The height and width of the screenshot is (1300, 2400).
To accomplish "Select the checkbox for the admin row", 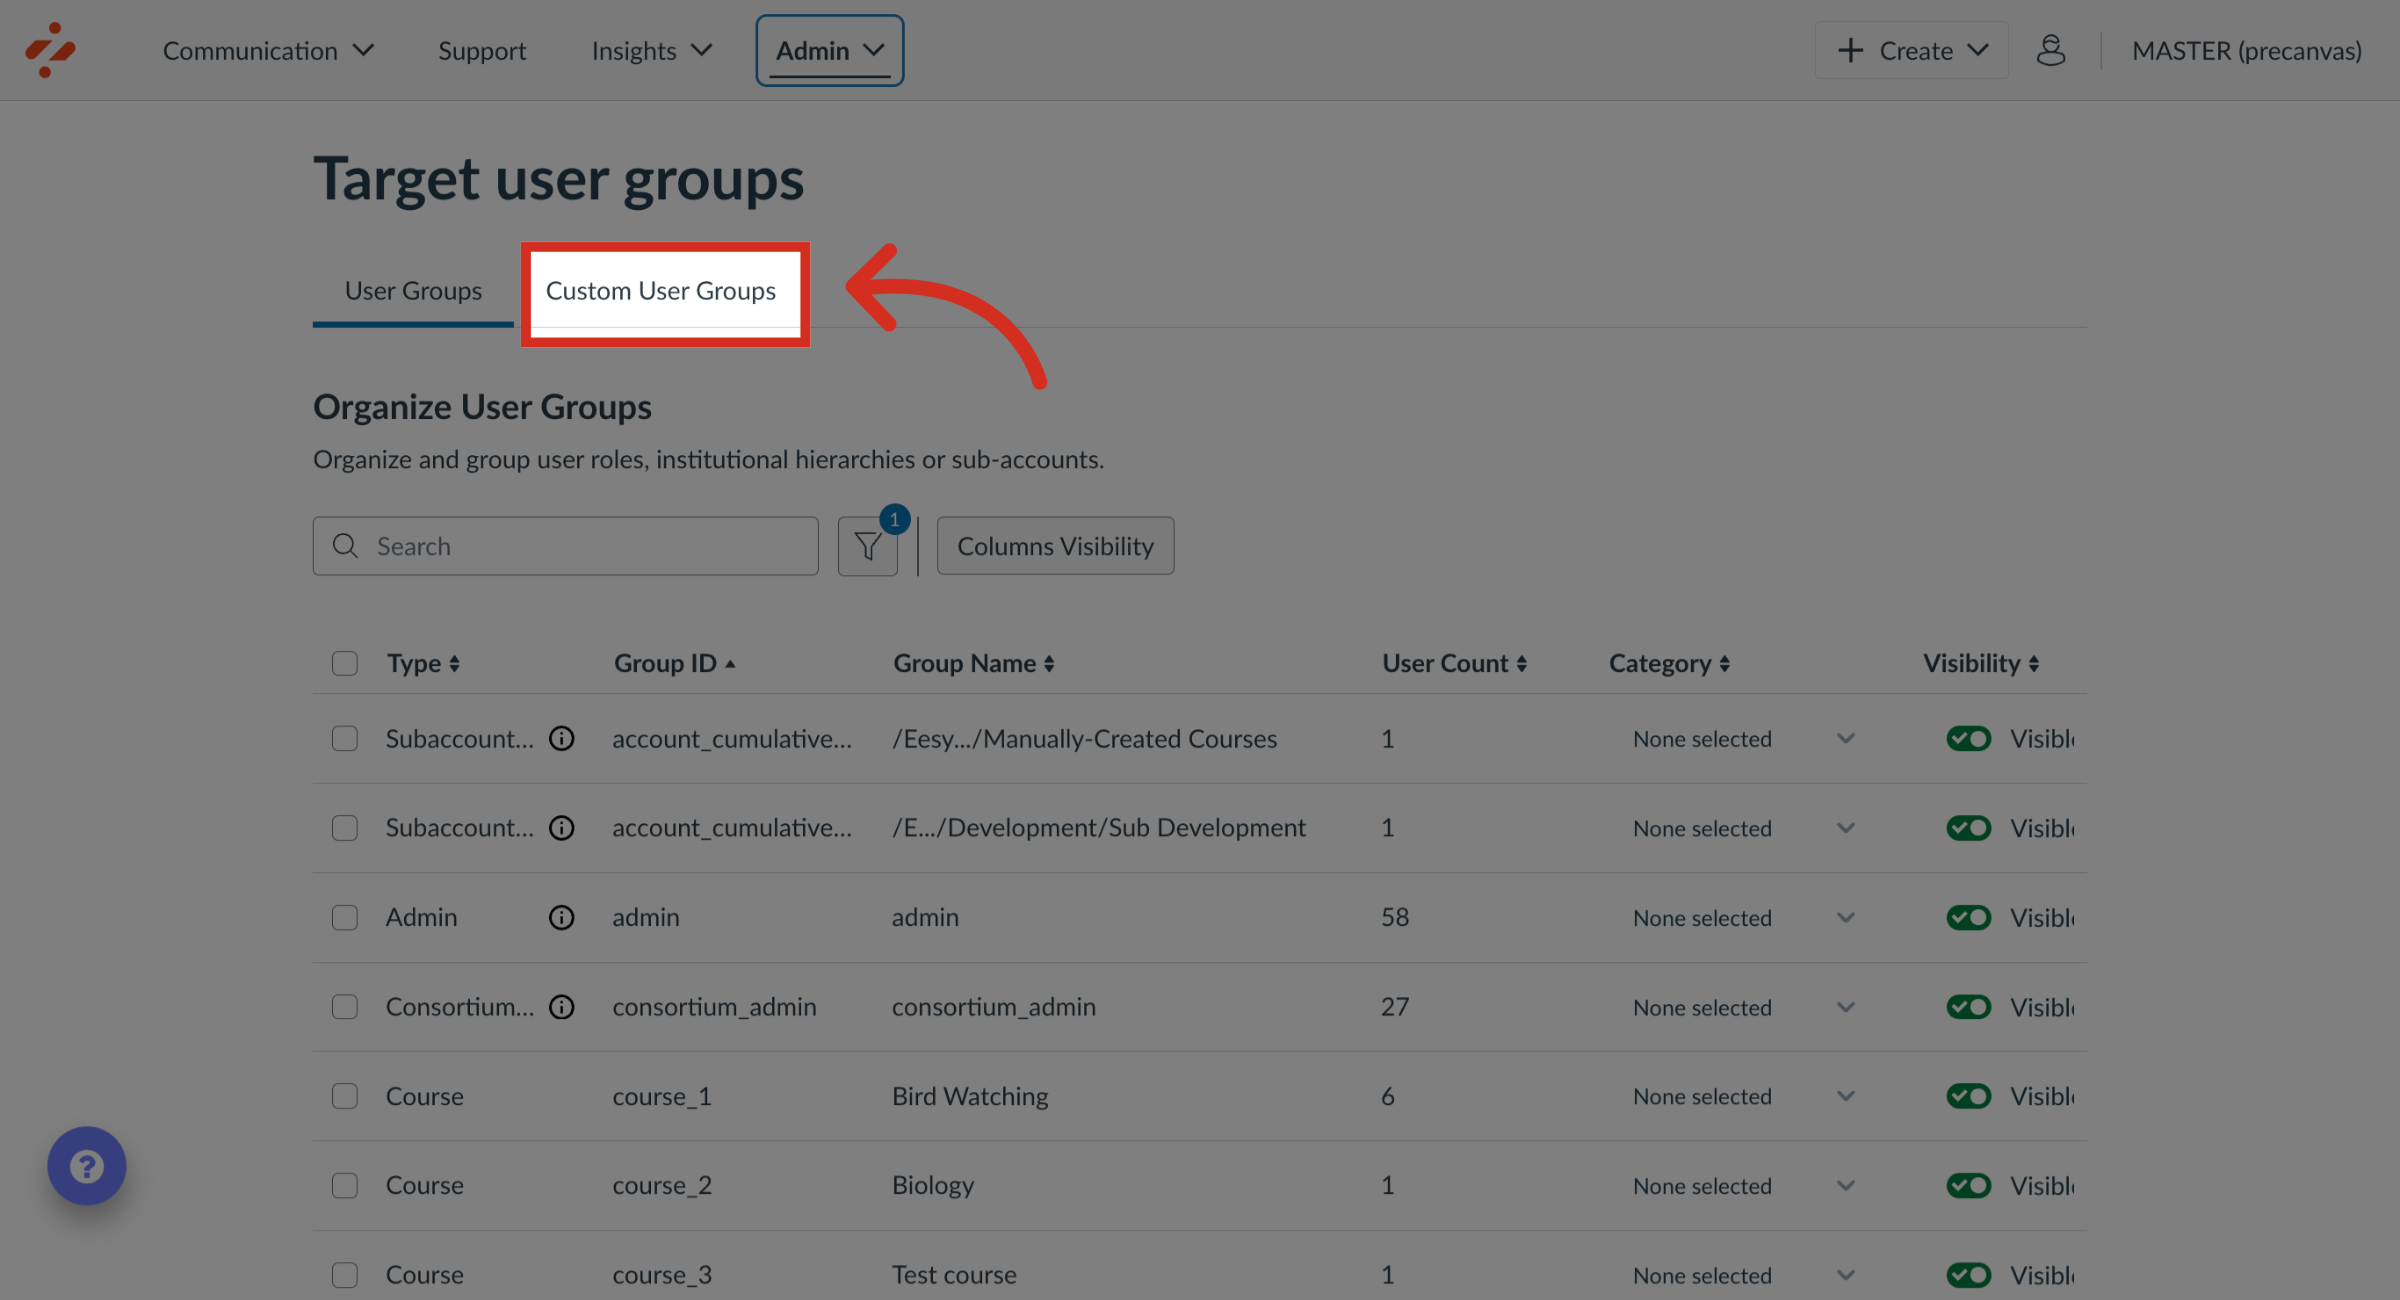I will tap(344, 917).
